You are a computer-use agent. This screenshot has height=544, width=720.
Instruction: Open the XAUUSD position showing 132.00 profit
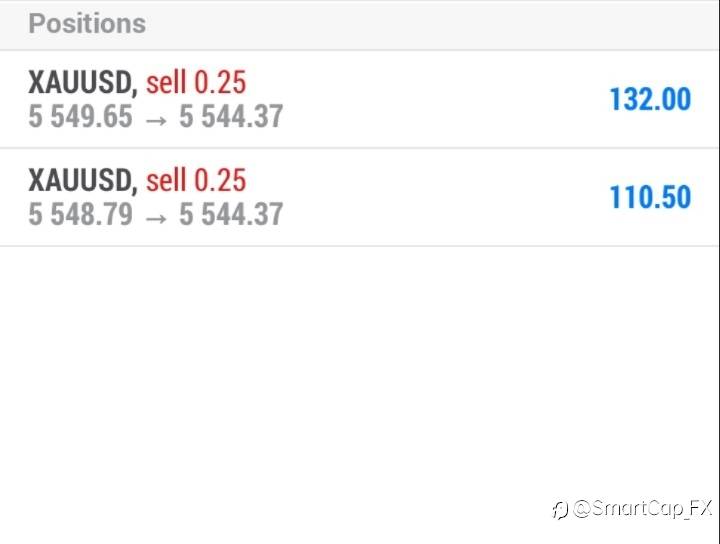360,99
